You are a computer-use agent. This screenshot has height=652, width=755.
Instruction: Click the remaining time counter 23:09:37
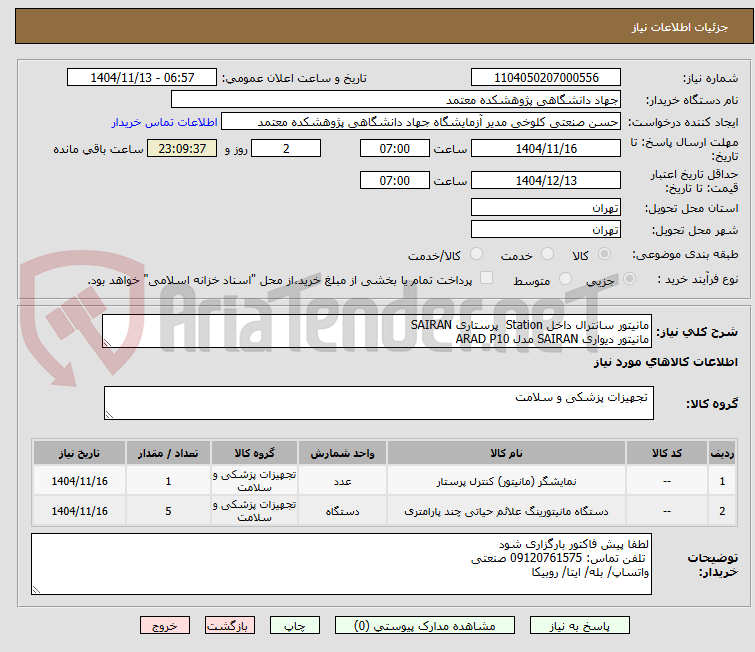point(182,148)
